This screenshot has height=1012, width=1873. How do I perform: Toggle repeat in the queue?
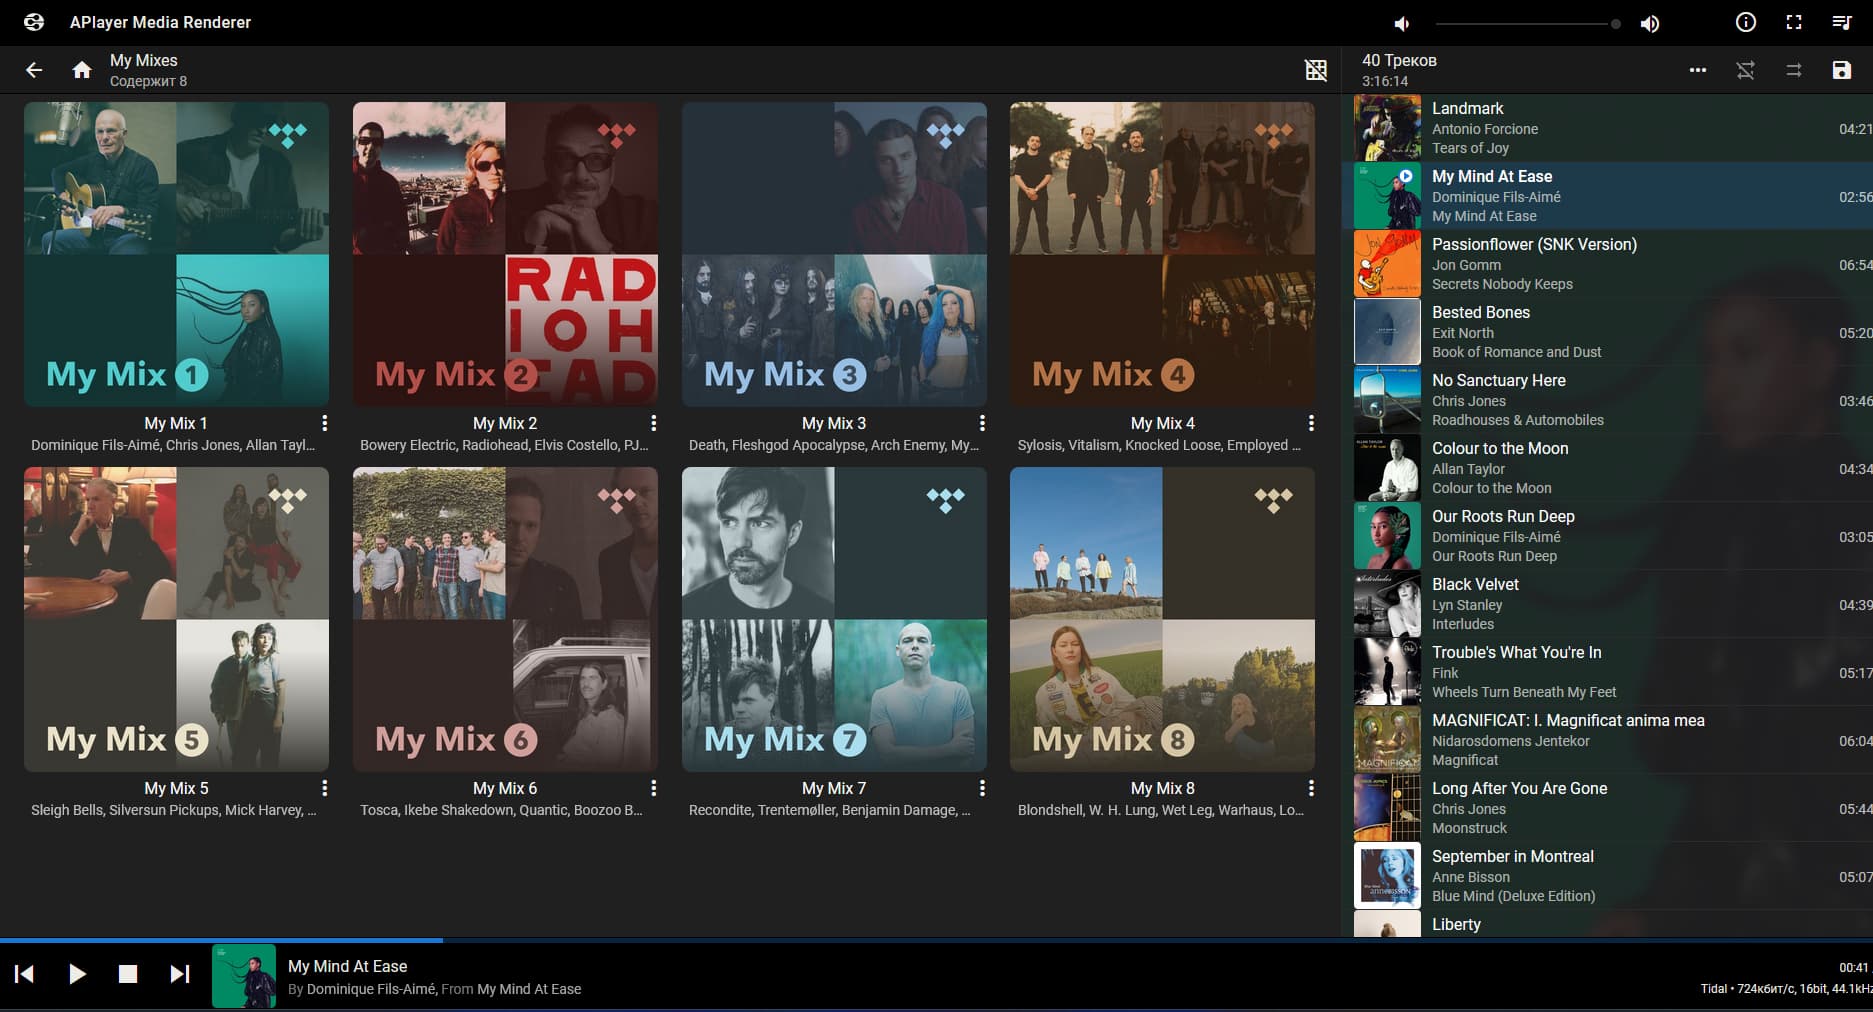(1794, 70)
